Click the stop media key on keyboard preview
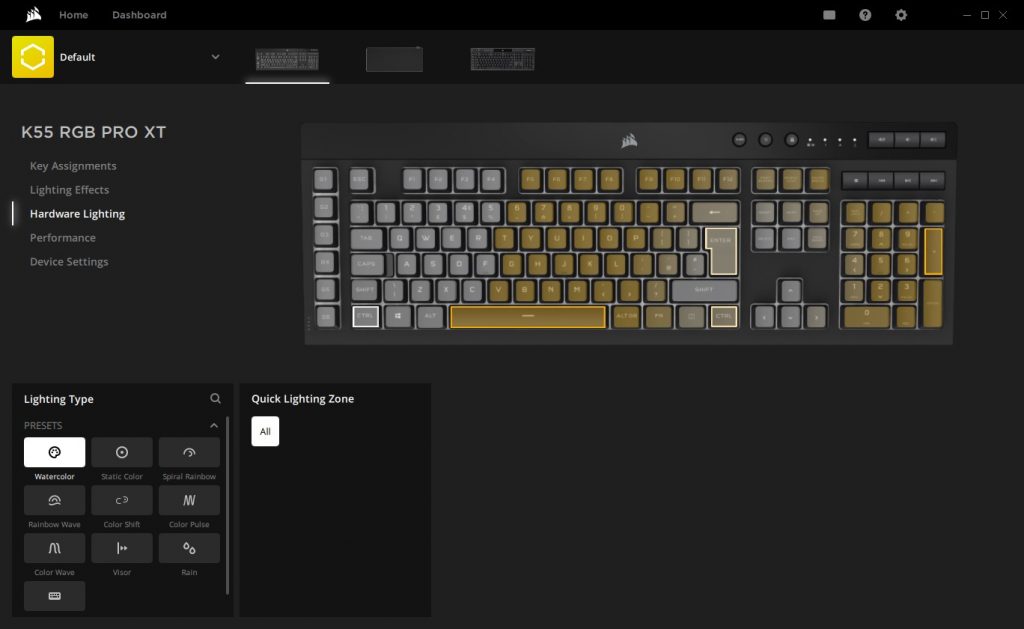Screen dimensions: 1024x629 [856, 180]
